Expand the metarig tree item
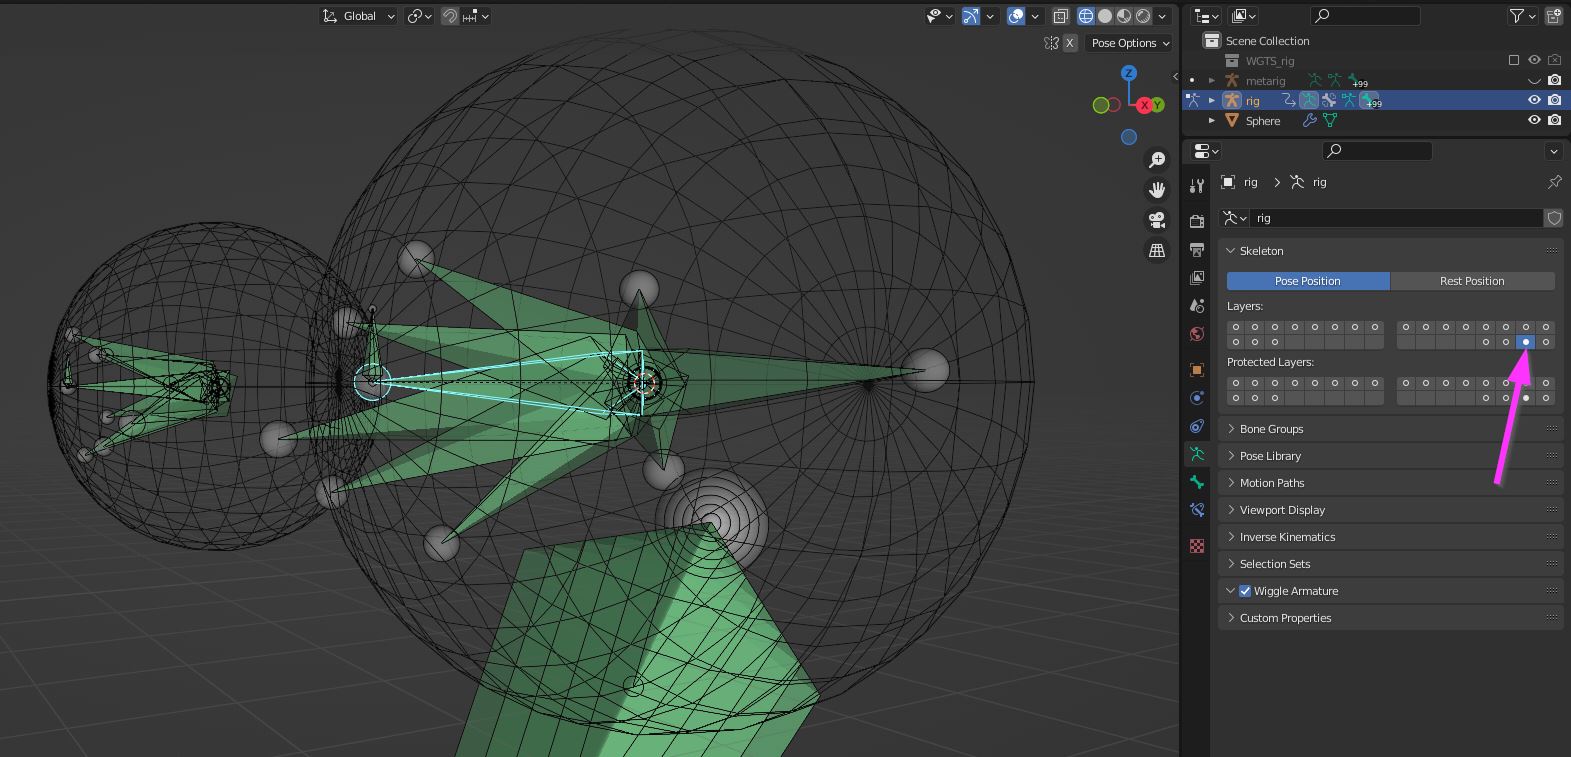This screenshot has width=1571, height=757. coord(1212,81)
